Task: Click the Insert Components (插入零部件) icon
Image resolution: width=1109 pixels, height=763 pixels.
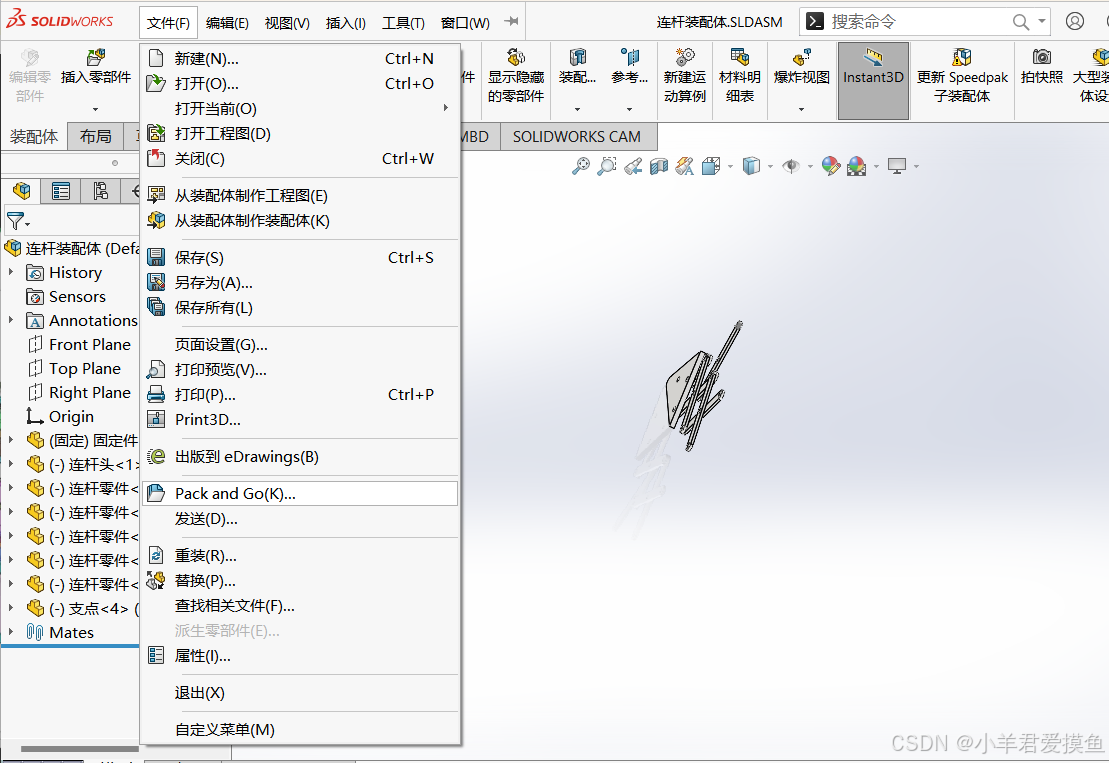Action: (96, 57)
